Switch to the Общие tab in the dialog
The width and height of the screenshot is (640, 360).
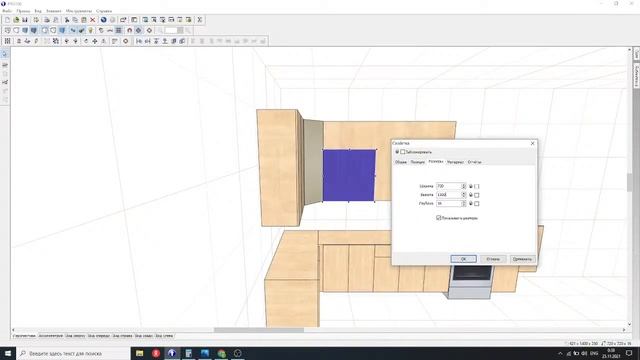click(x=401, y=162)
